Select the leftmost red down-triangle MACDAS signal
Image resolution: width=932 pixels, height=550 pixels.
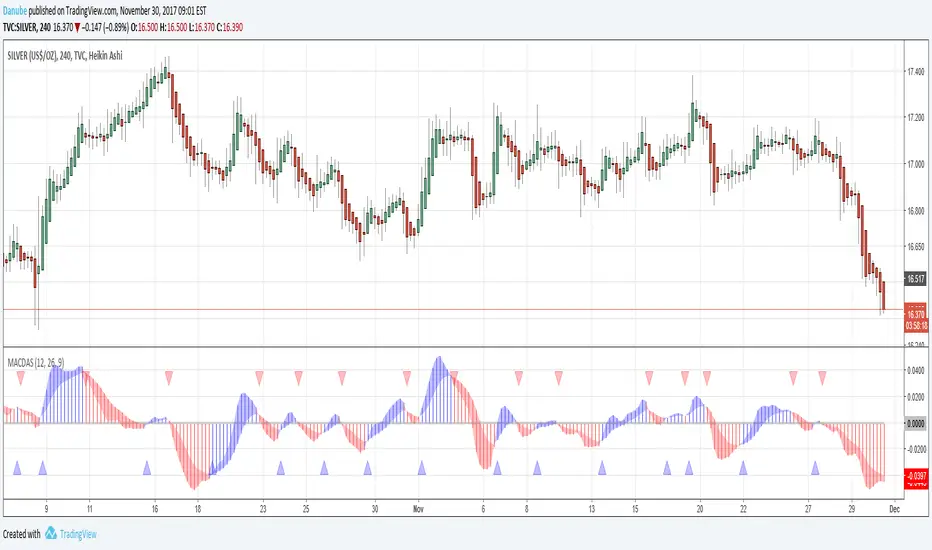(169, 377)
